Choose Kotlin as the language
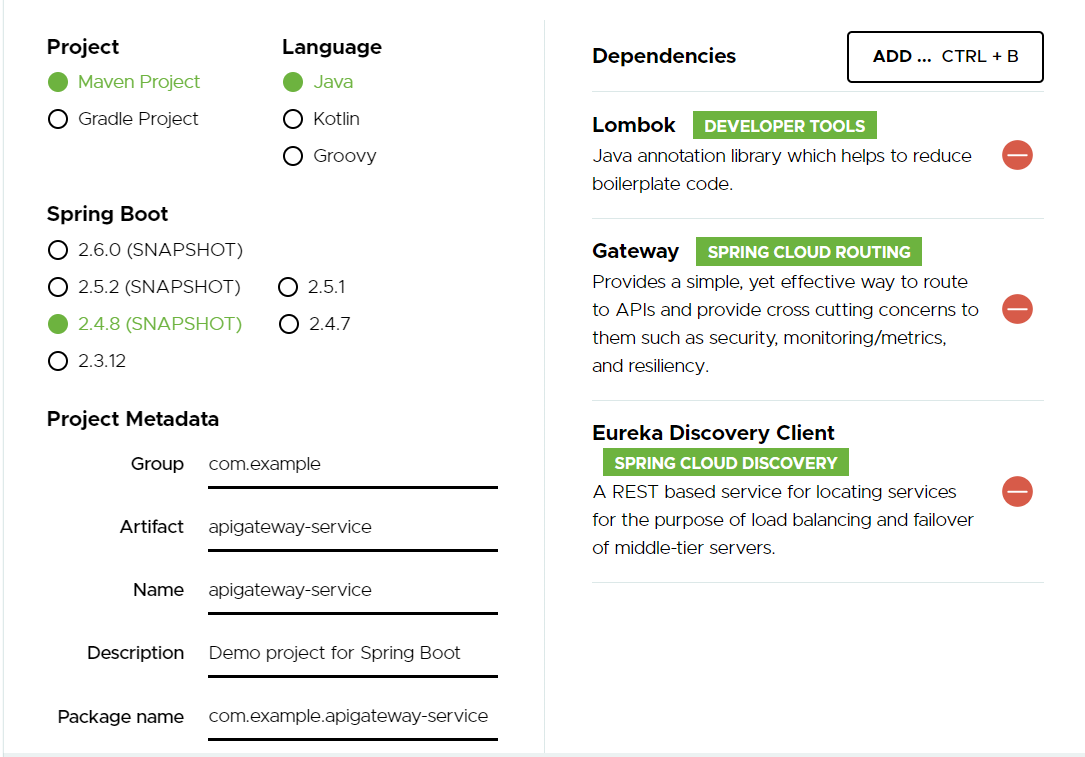Image resolution: width=1085 pixels, height=757 pixels. (x=293, y=119)
